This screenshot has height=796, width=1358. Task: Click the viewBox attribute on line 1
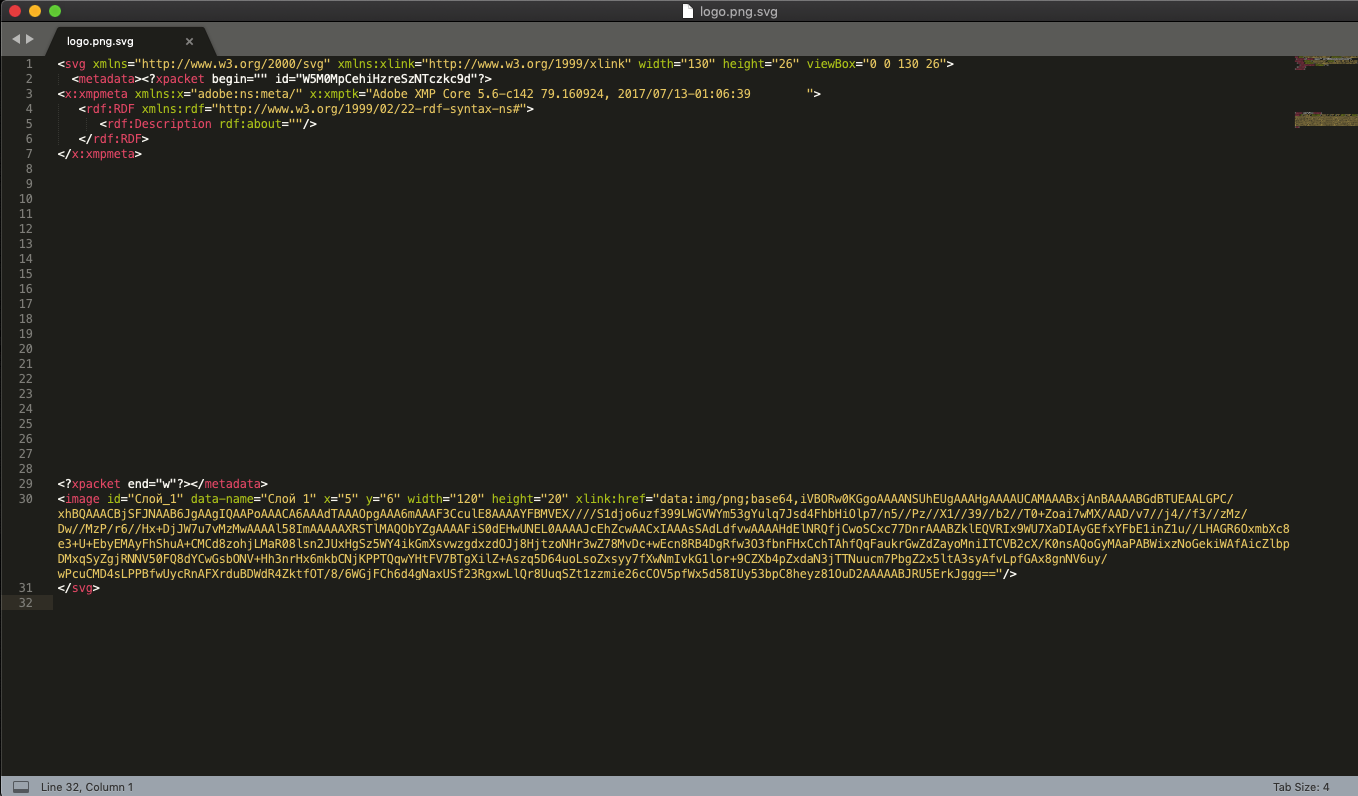[835, 64]
